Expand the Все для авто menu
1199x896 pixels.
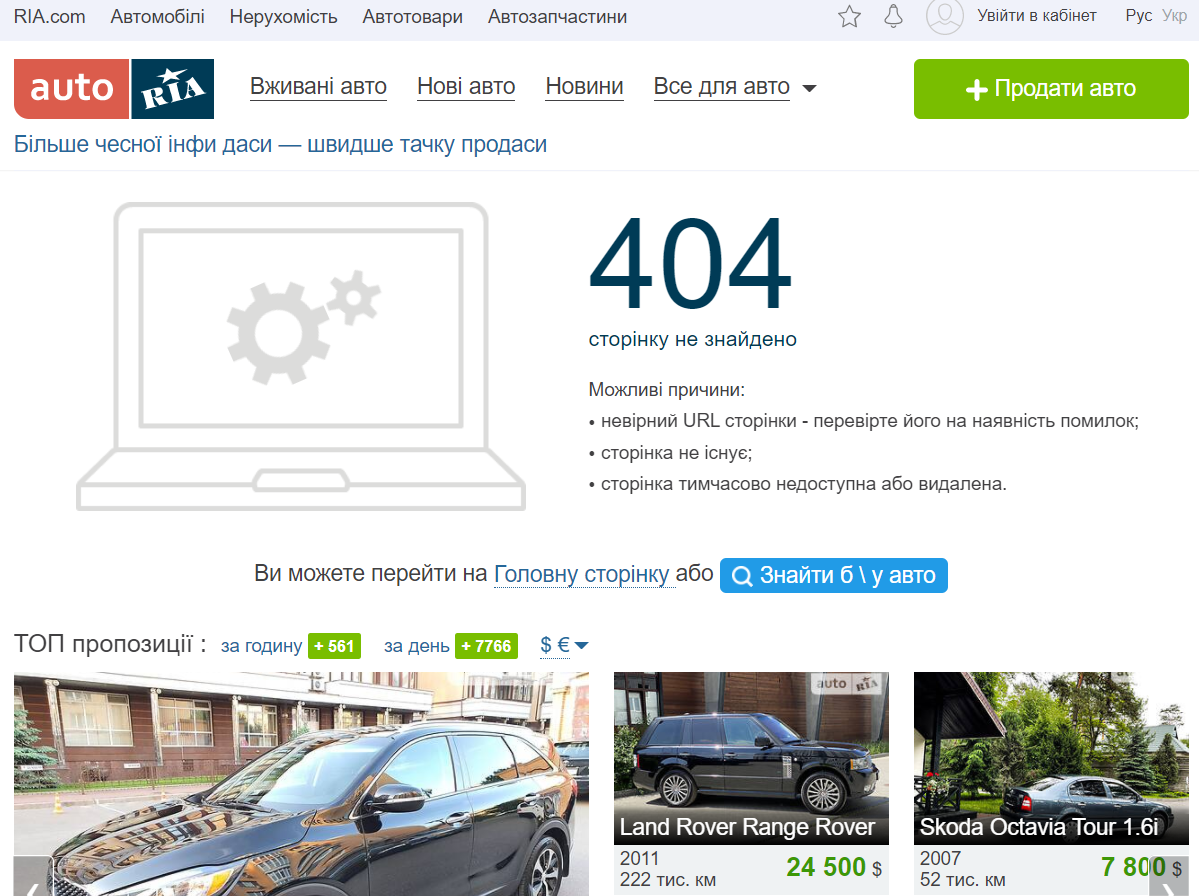(734, 87)
